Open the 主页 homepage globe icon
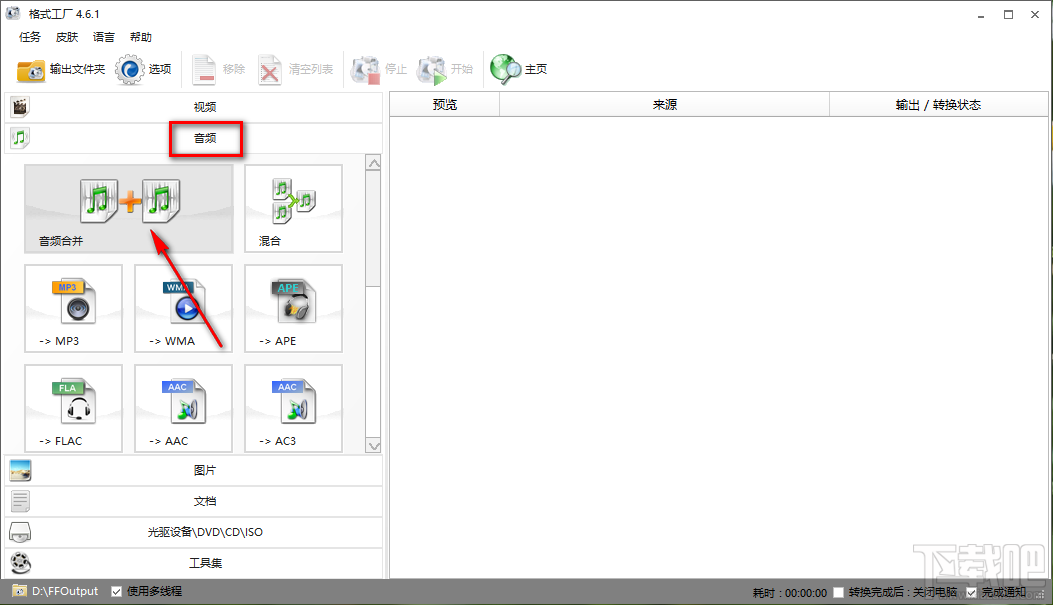Screen dimensions: 1053x605 pos(505,70)
